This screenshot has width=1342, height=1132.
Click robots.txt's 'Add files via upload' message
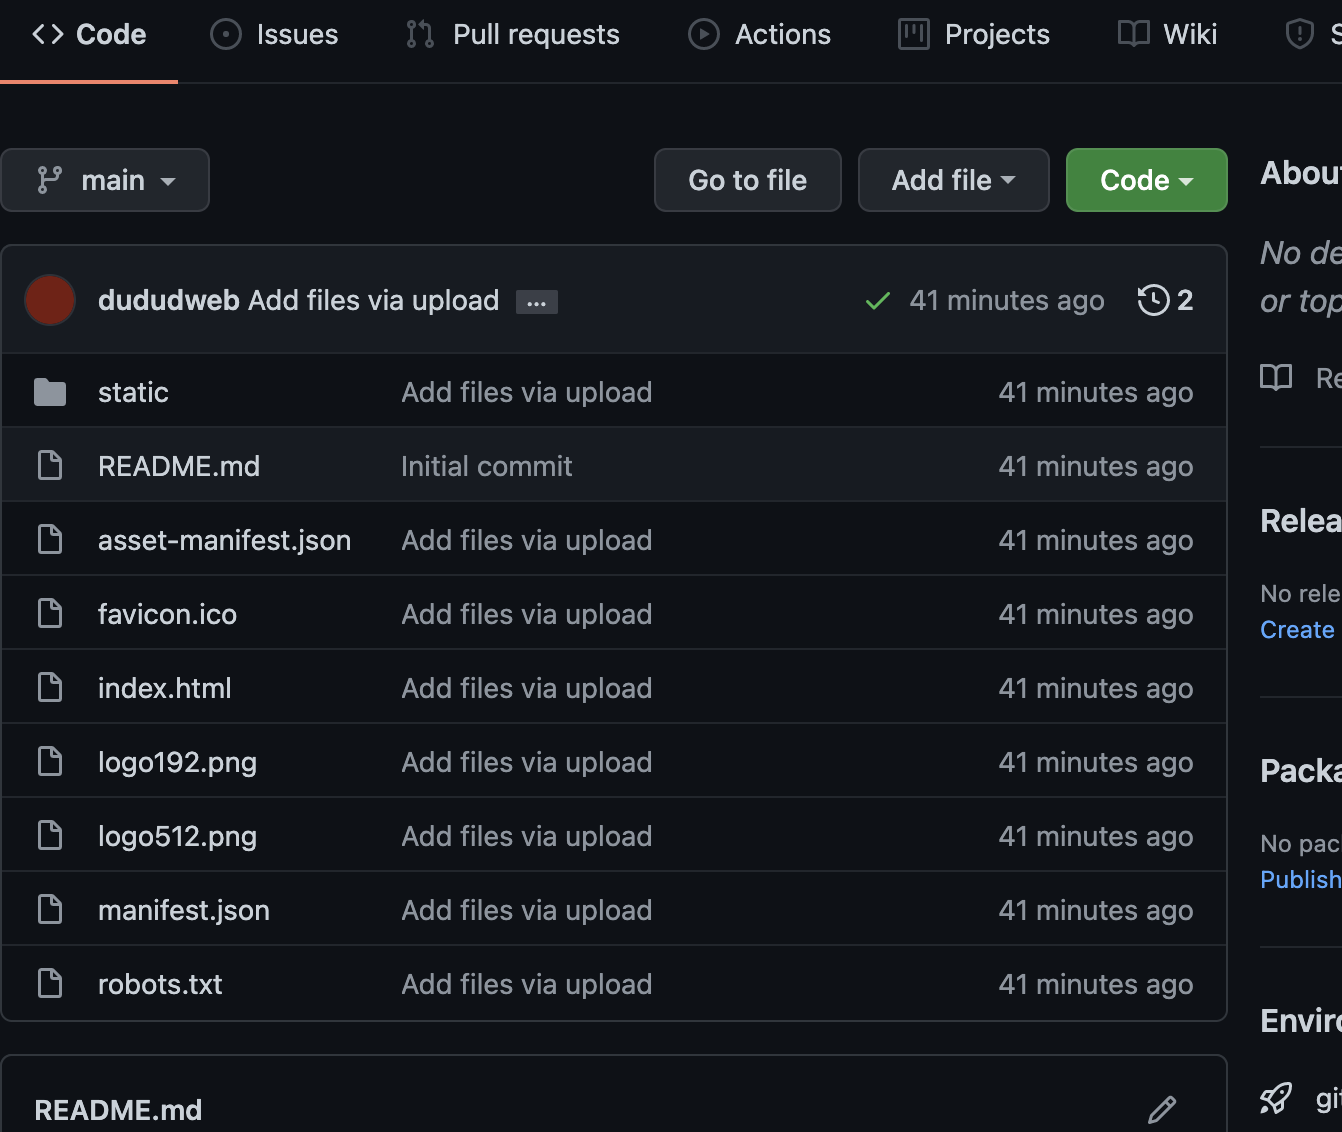pyautogui.click(x=527, y=984)
